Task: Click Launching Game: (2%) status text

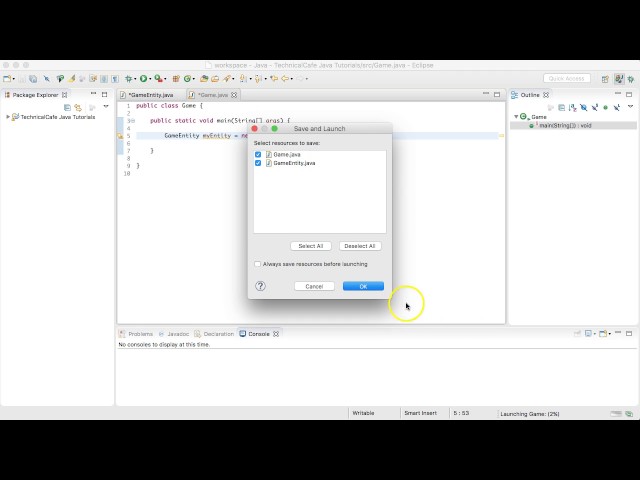Action: (x=530, y=414)
